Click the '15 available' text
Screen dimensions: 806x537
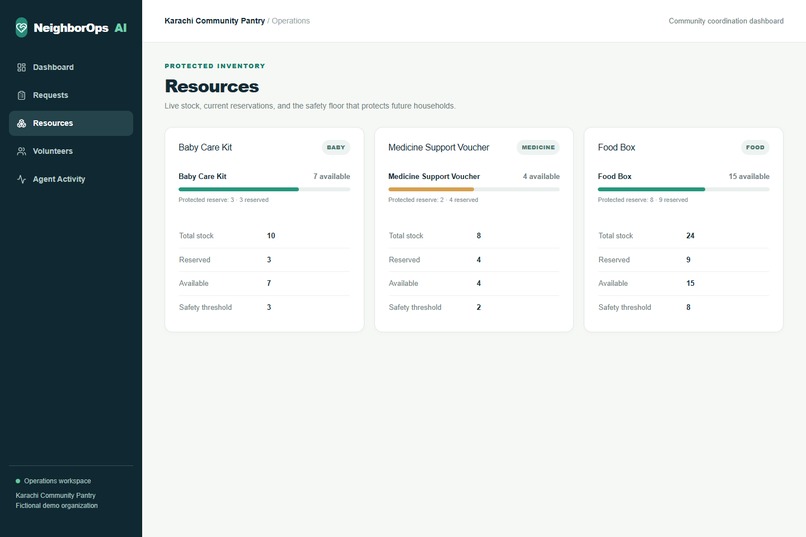click(749, 176)
